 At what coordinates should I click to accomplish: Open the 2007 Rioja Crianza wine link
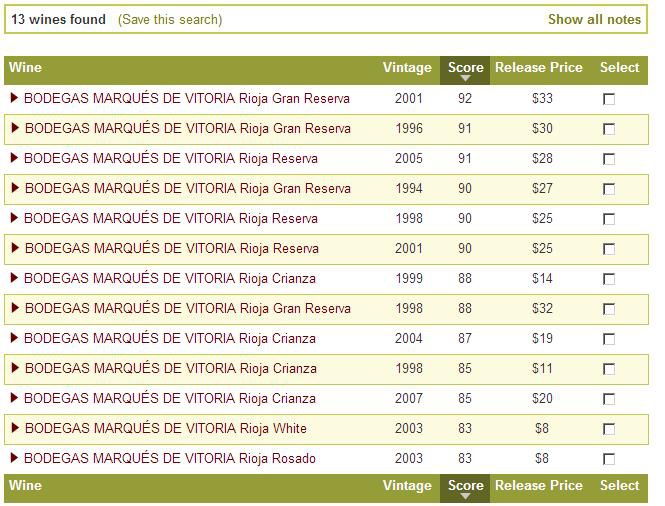[170, 398]
